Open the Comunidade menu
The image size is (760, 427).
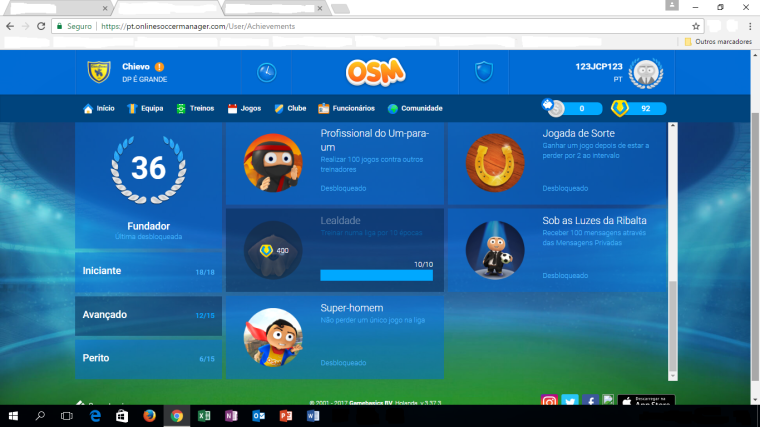coord(415,109)
